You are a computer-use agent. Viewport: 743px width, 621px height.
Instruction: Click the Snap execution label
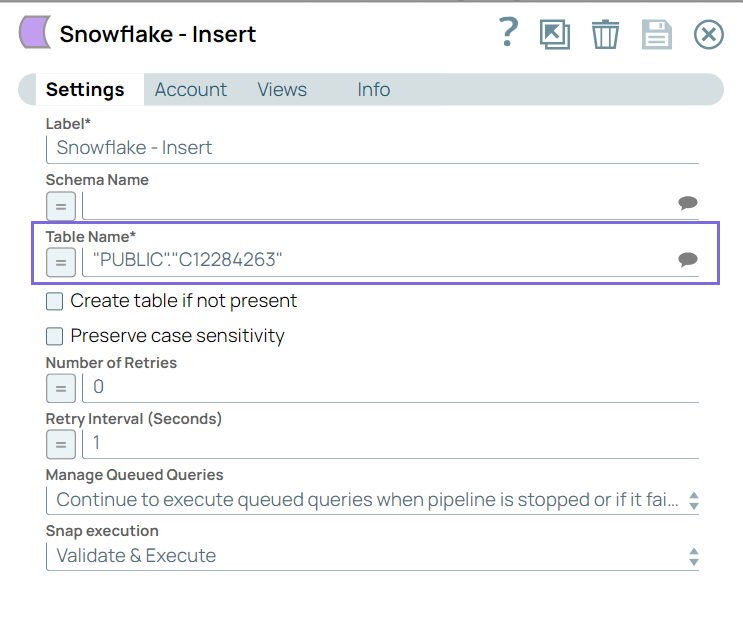tap(102, 531)
